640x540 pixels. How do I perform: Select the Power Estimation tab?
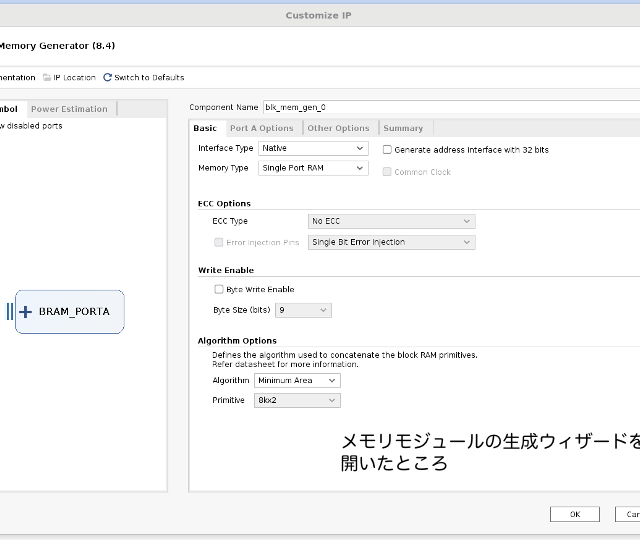click(x=69, y=109)
